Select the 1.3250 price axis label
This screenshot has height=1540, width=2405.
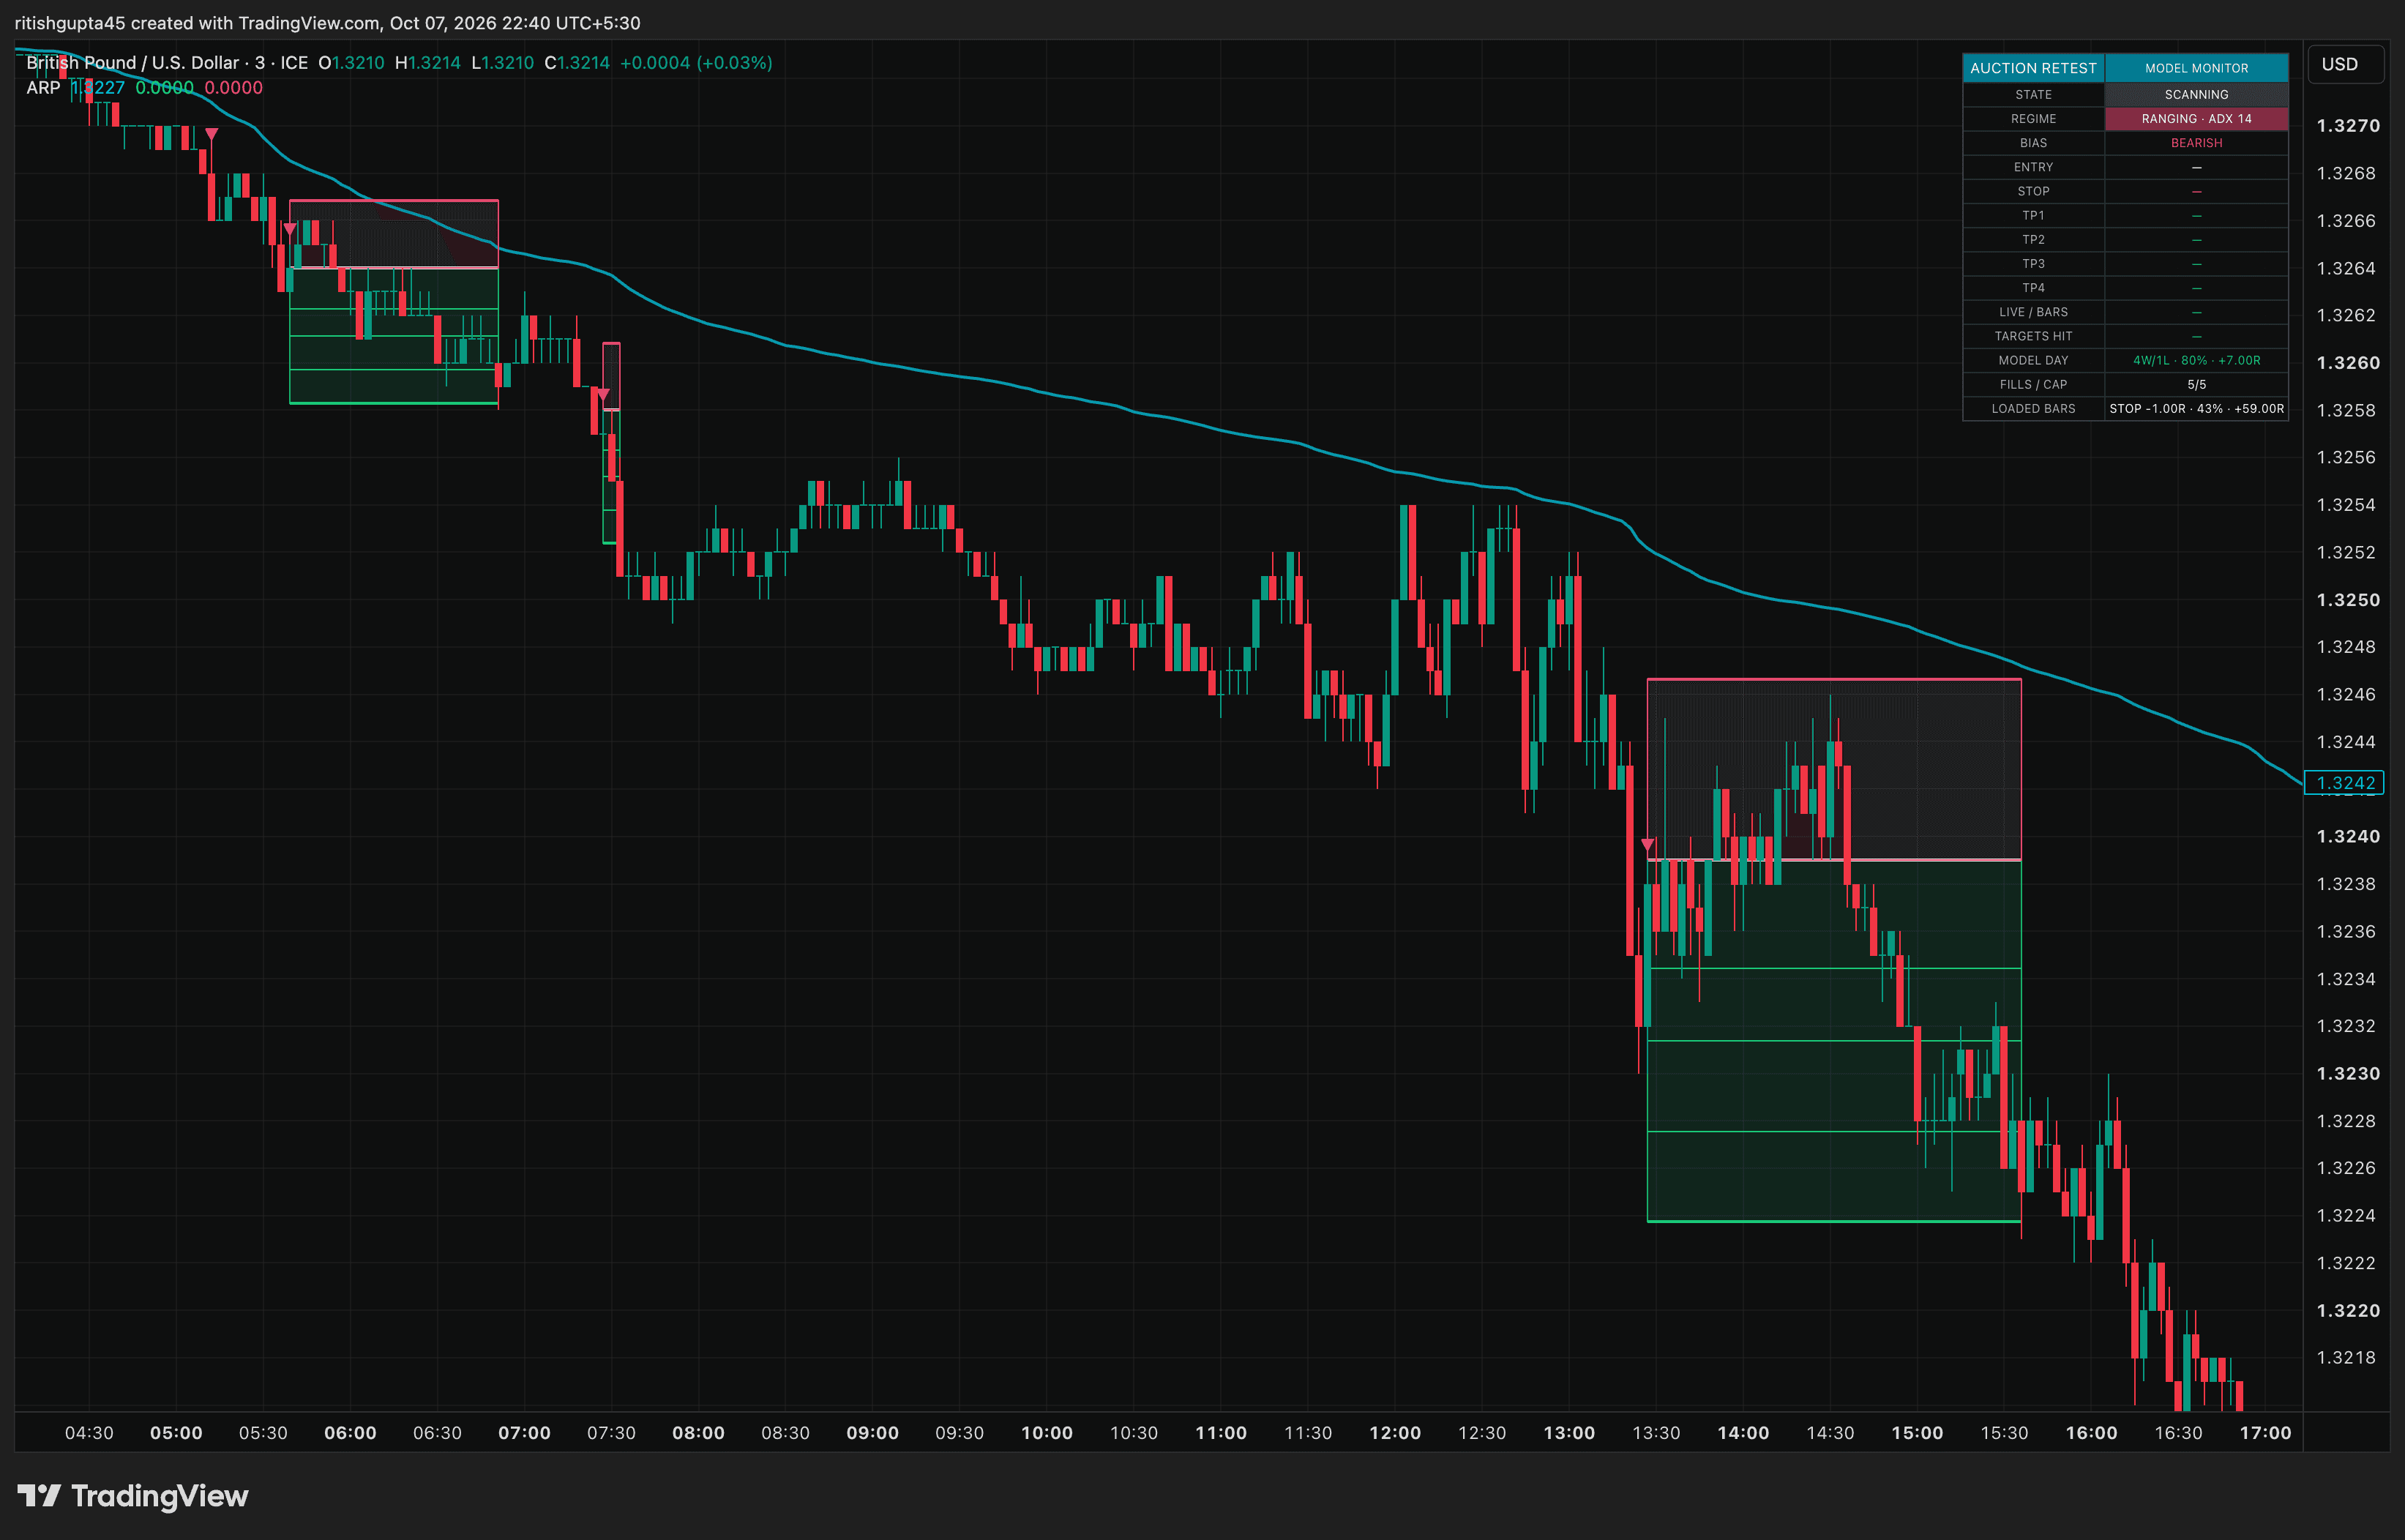click(2347, 600)
